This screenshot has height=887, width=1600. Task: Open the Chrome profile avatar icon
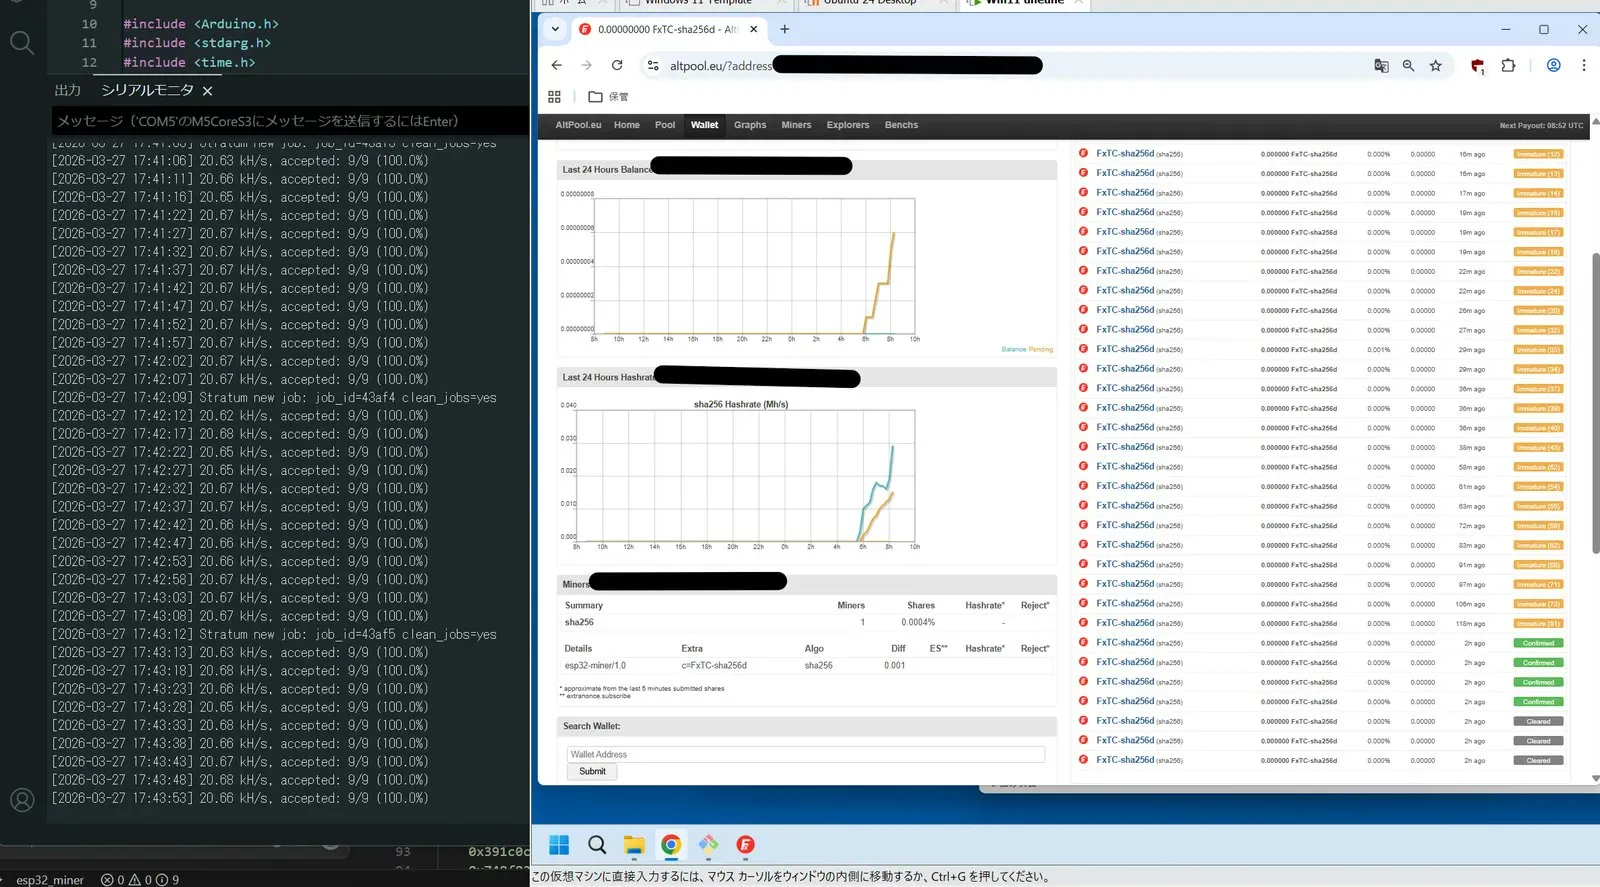click(1553, 66)
